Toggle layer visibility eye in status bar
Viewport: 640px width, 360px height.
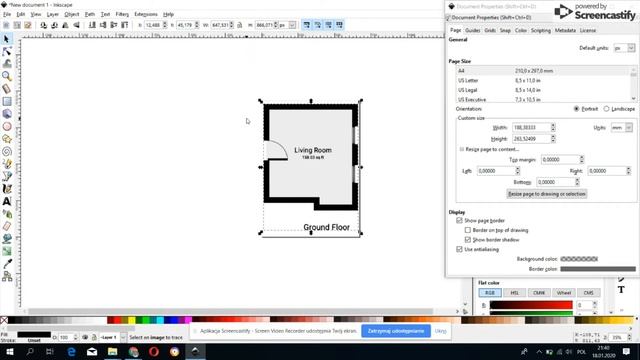[85, 338]
